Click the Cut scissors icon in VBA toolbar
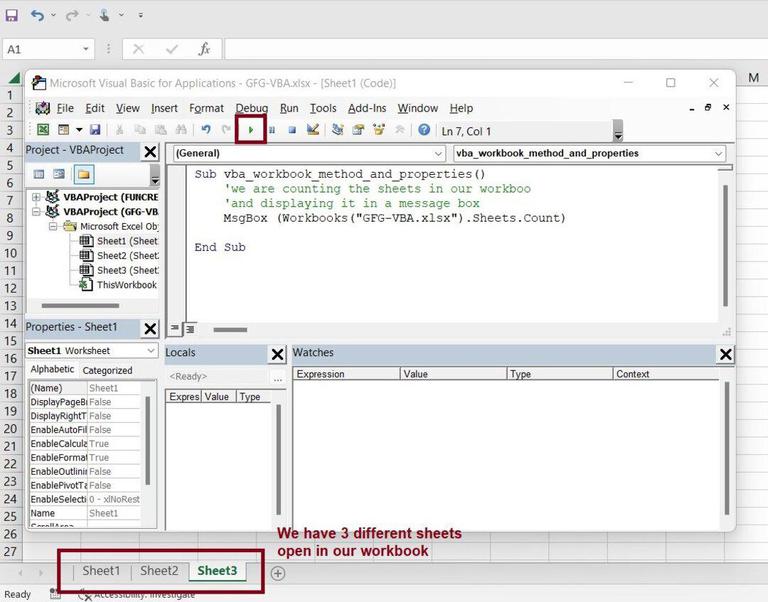Screen dimensions: 768x602 (119, 130)
